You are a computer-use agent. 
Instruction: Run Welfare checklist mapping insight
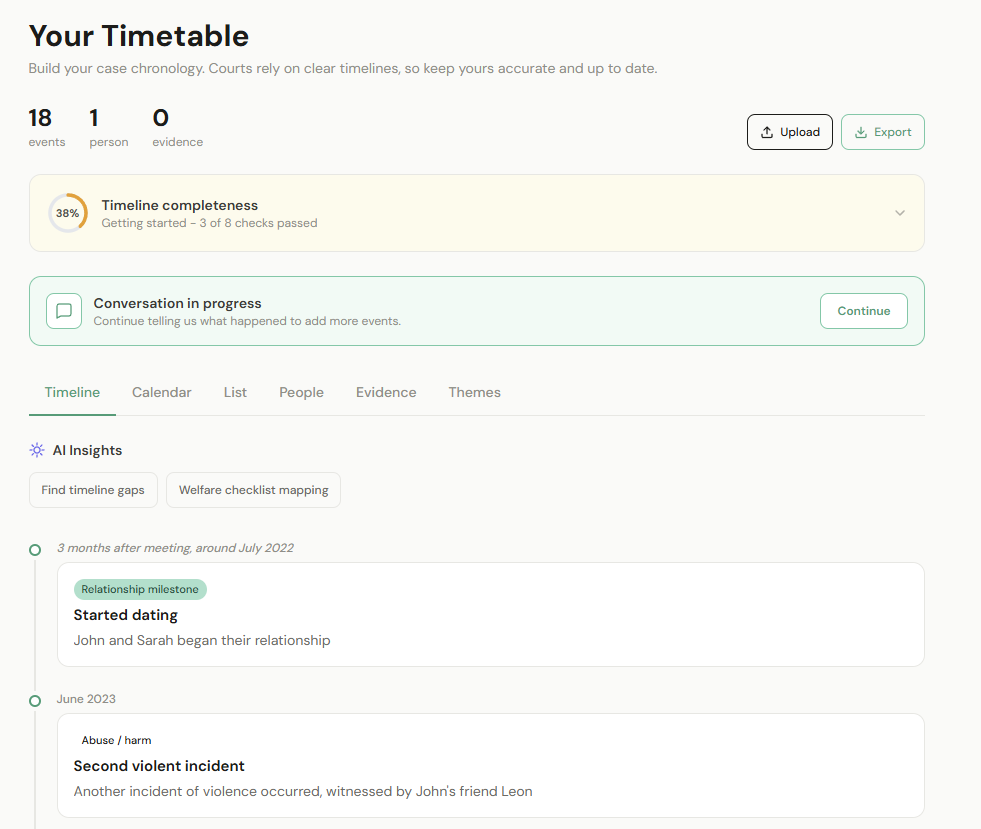point(253,490)
